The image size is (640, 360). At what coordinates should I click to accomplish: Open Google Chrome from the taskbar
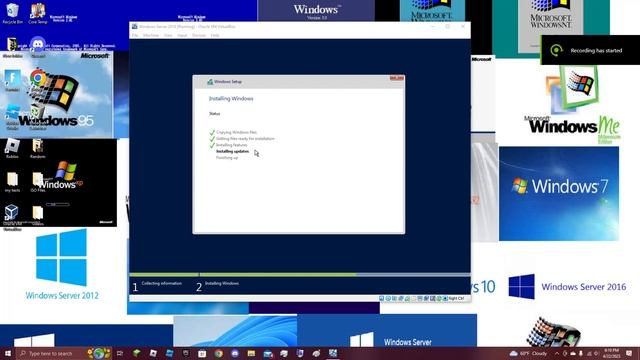click(x=219, y=353)
